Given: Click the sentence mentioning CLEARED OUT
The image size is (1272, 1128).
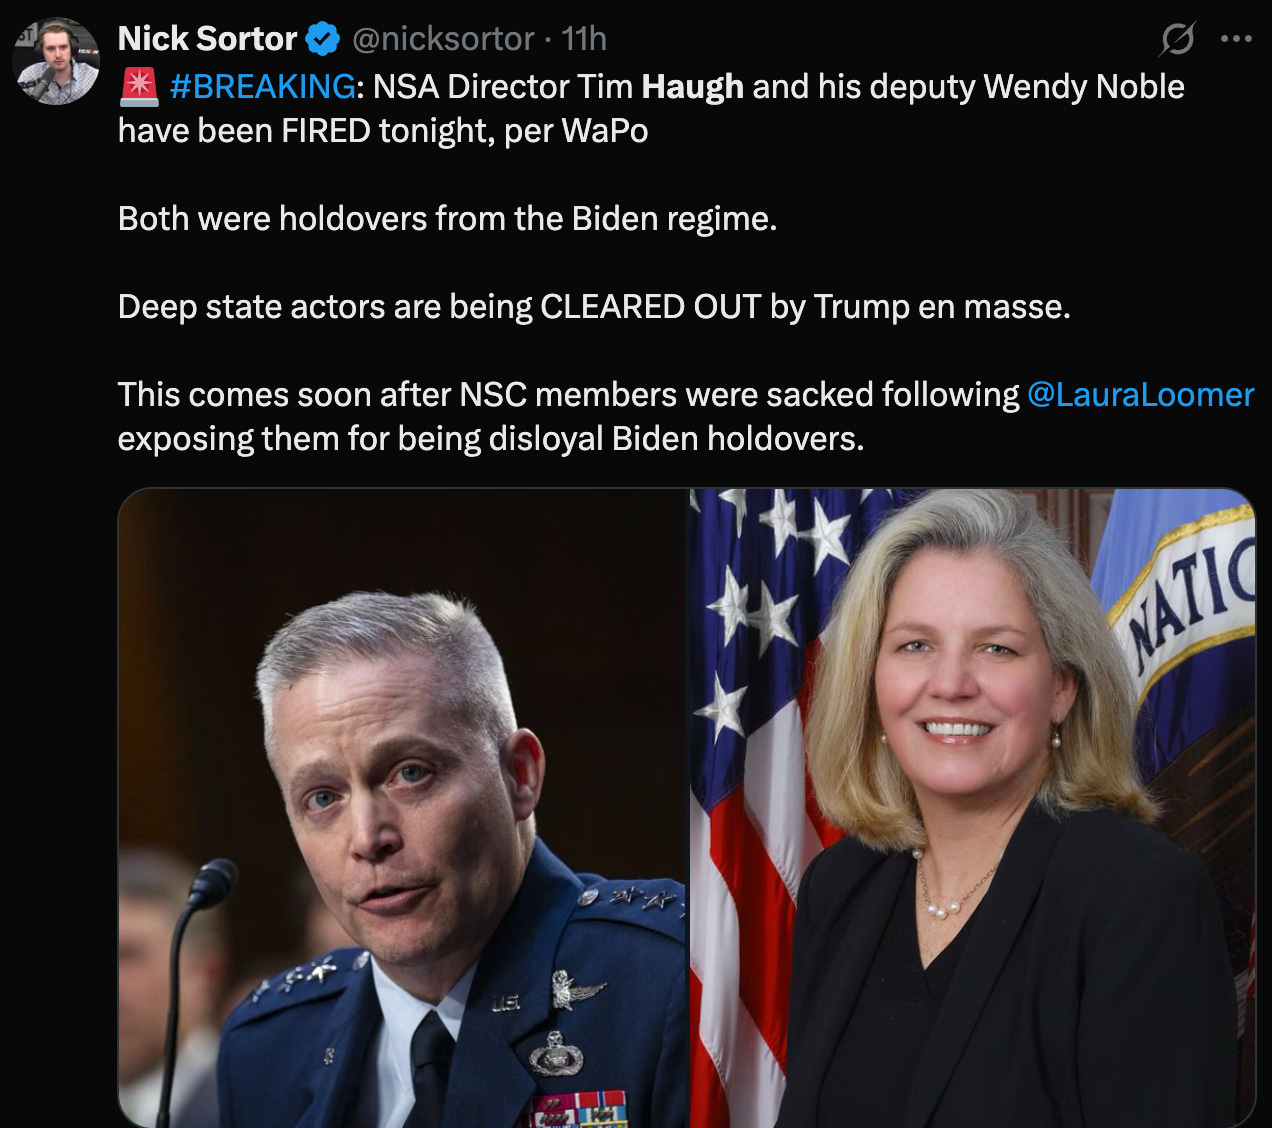Looking at the screenshot, I should coord(594,307).
